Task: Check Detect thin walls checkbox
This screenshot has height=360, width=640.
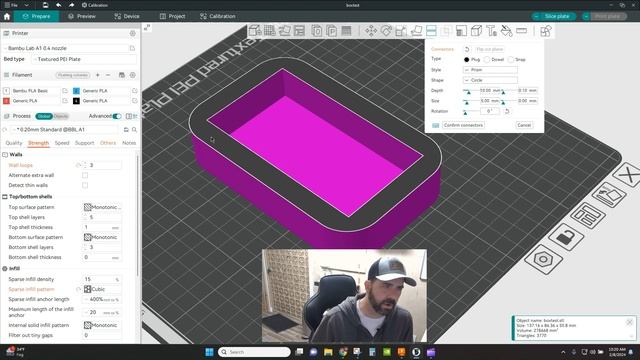Action: click(x=85, y=185)
